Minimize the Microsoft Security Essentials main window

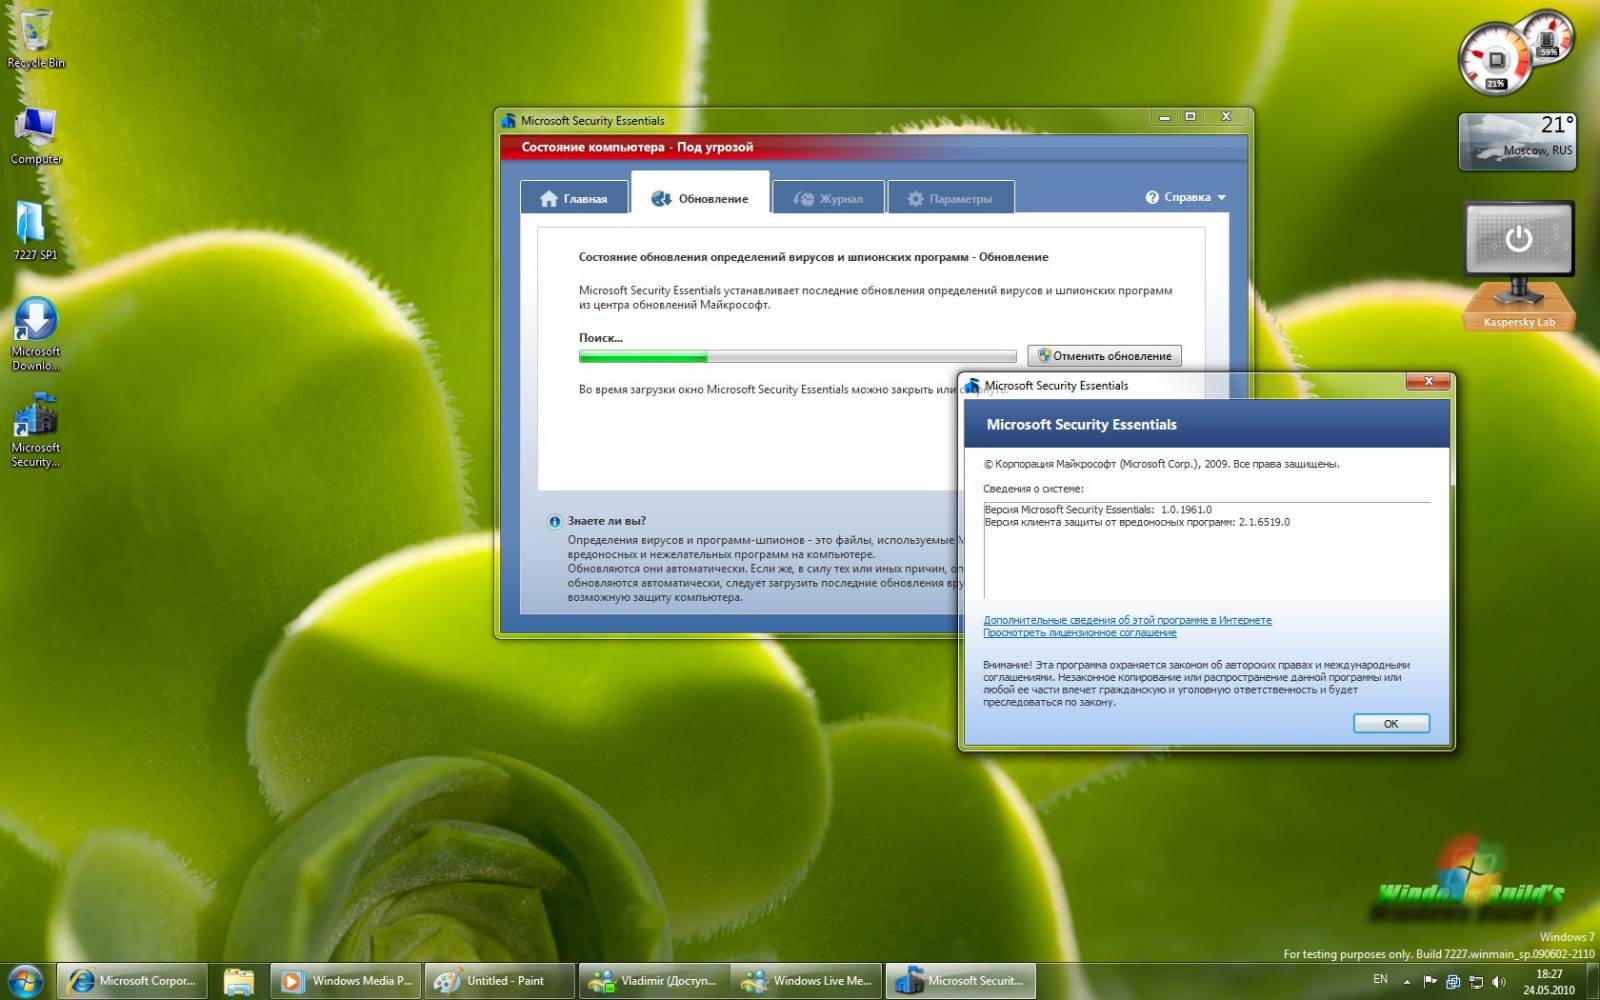(1164, 117)
